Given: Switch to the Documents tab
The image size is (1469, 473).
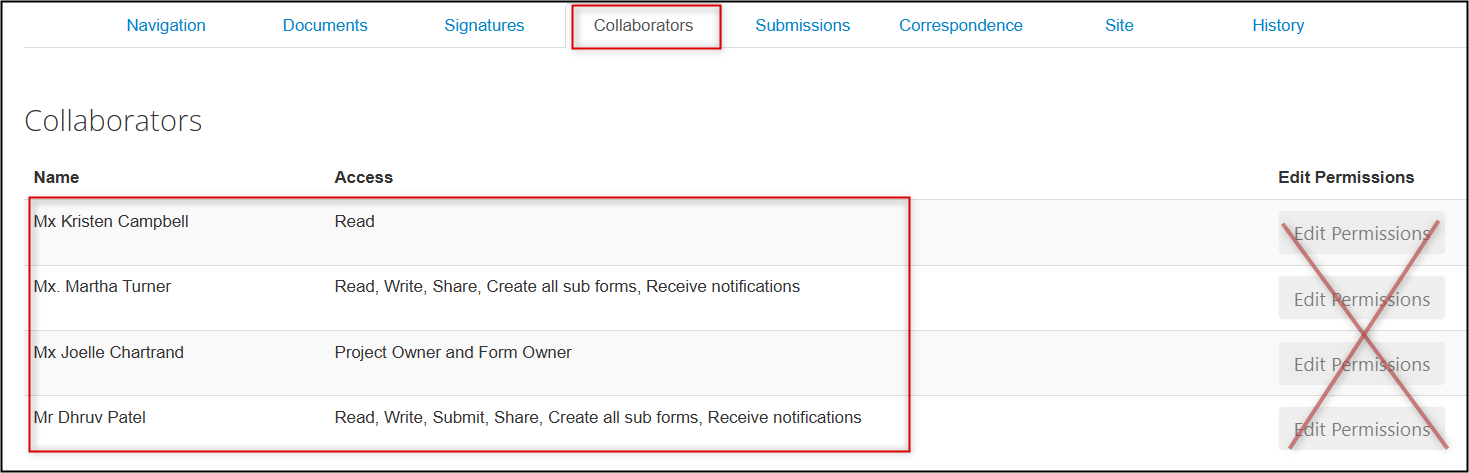Looking at the screenshot, I should 325,26.
